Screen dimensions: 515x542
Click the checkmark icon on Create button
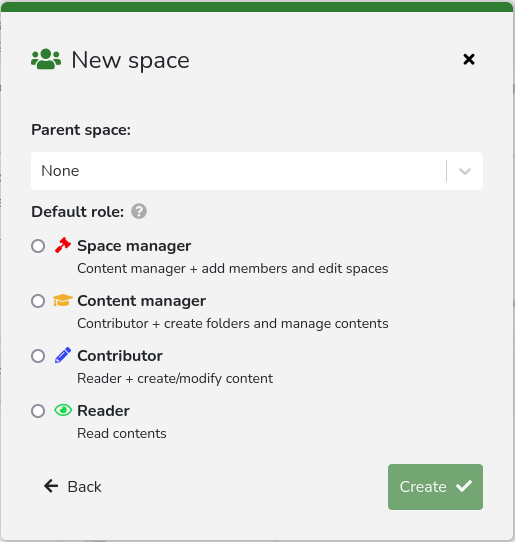point(464,486)
